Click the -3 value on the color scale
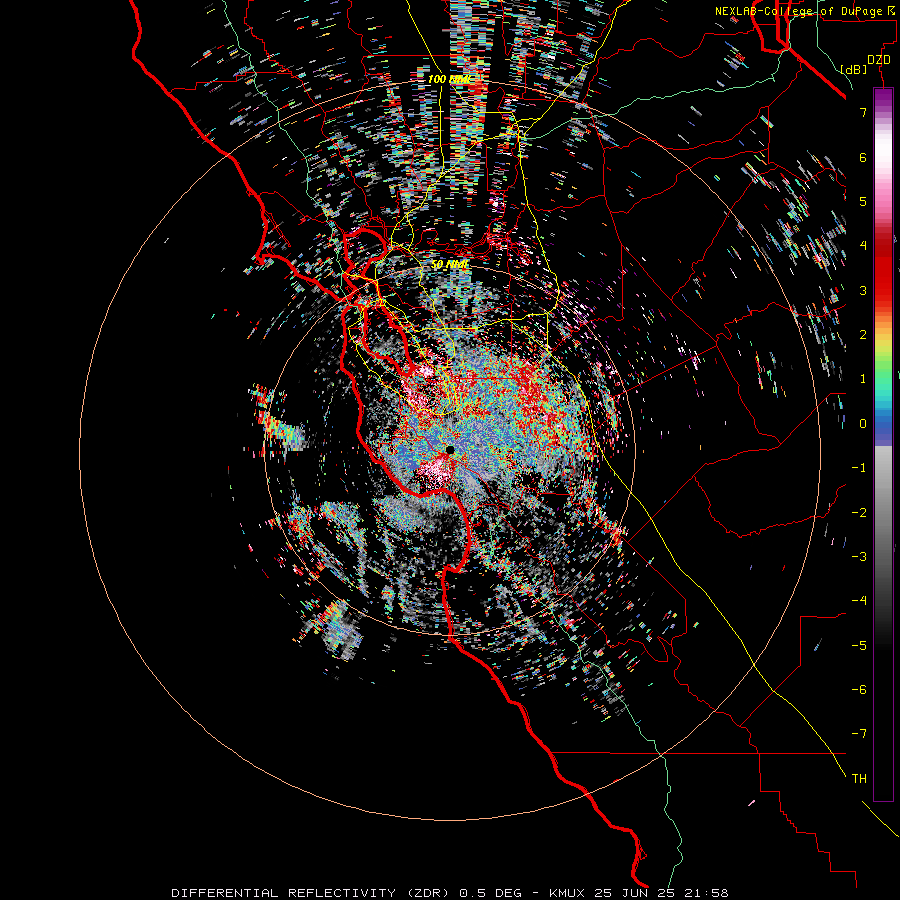The width and height of the screenshot is (900, 900). [x=859, y=557]
